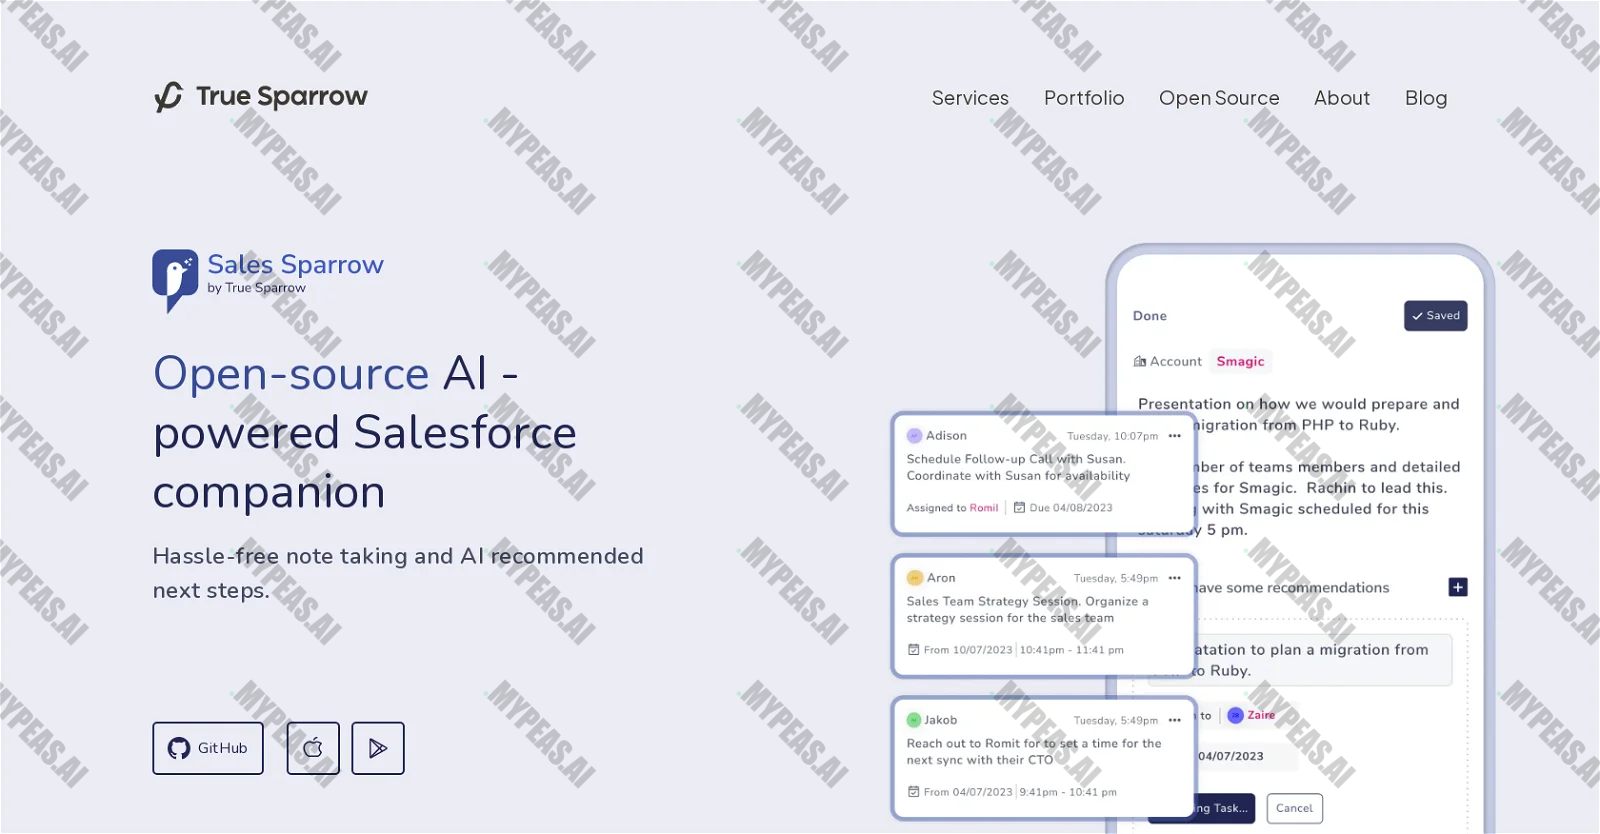Click the Zaire assignee name
The image size is (1600, 834).
1261,715
